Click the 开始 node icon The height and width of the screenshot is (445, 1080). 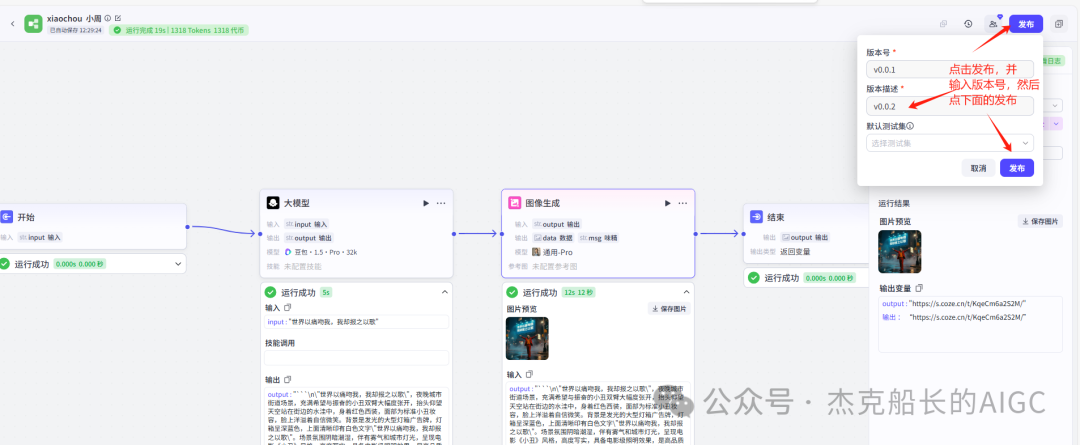(x=6, y=217)
